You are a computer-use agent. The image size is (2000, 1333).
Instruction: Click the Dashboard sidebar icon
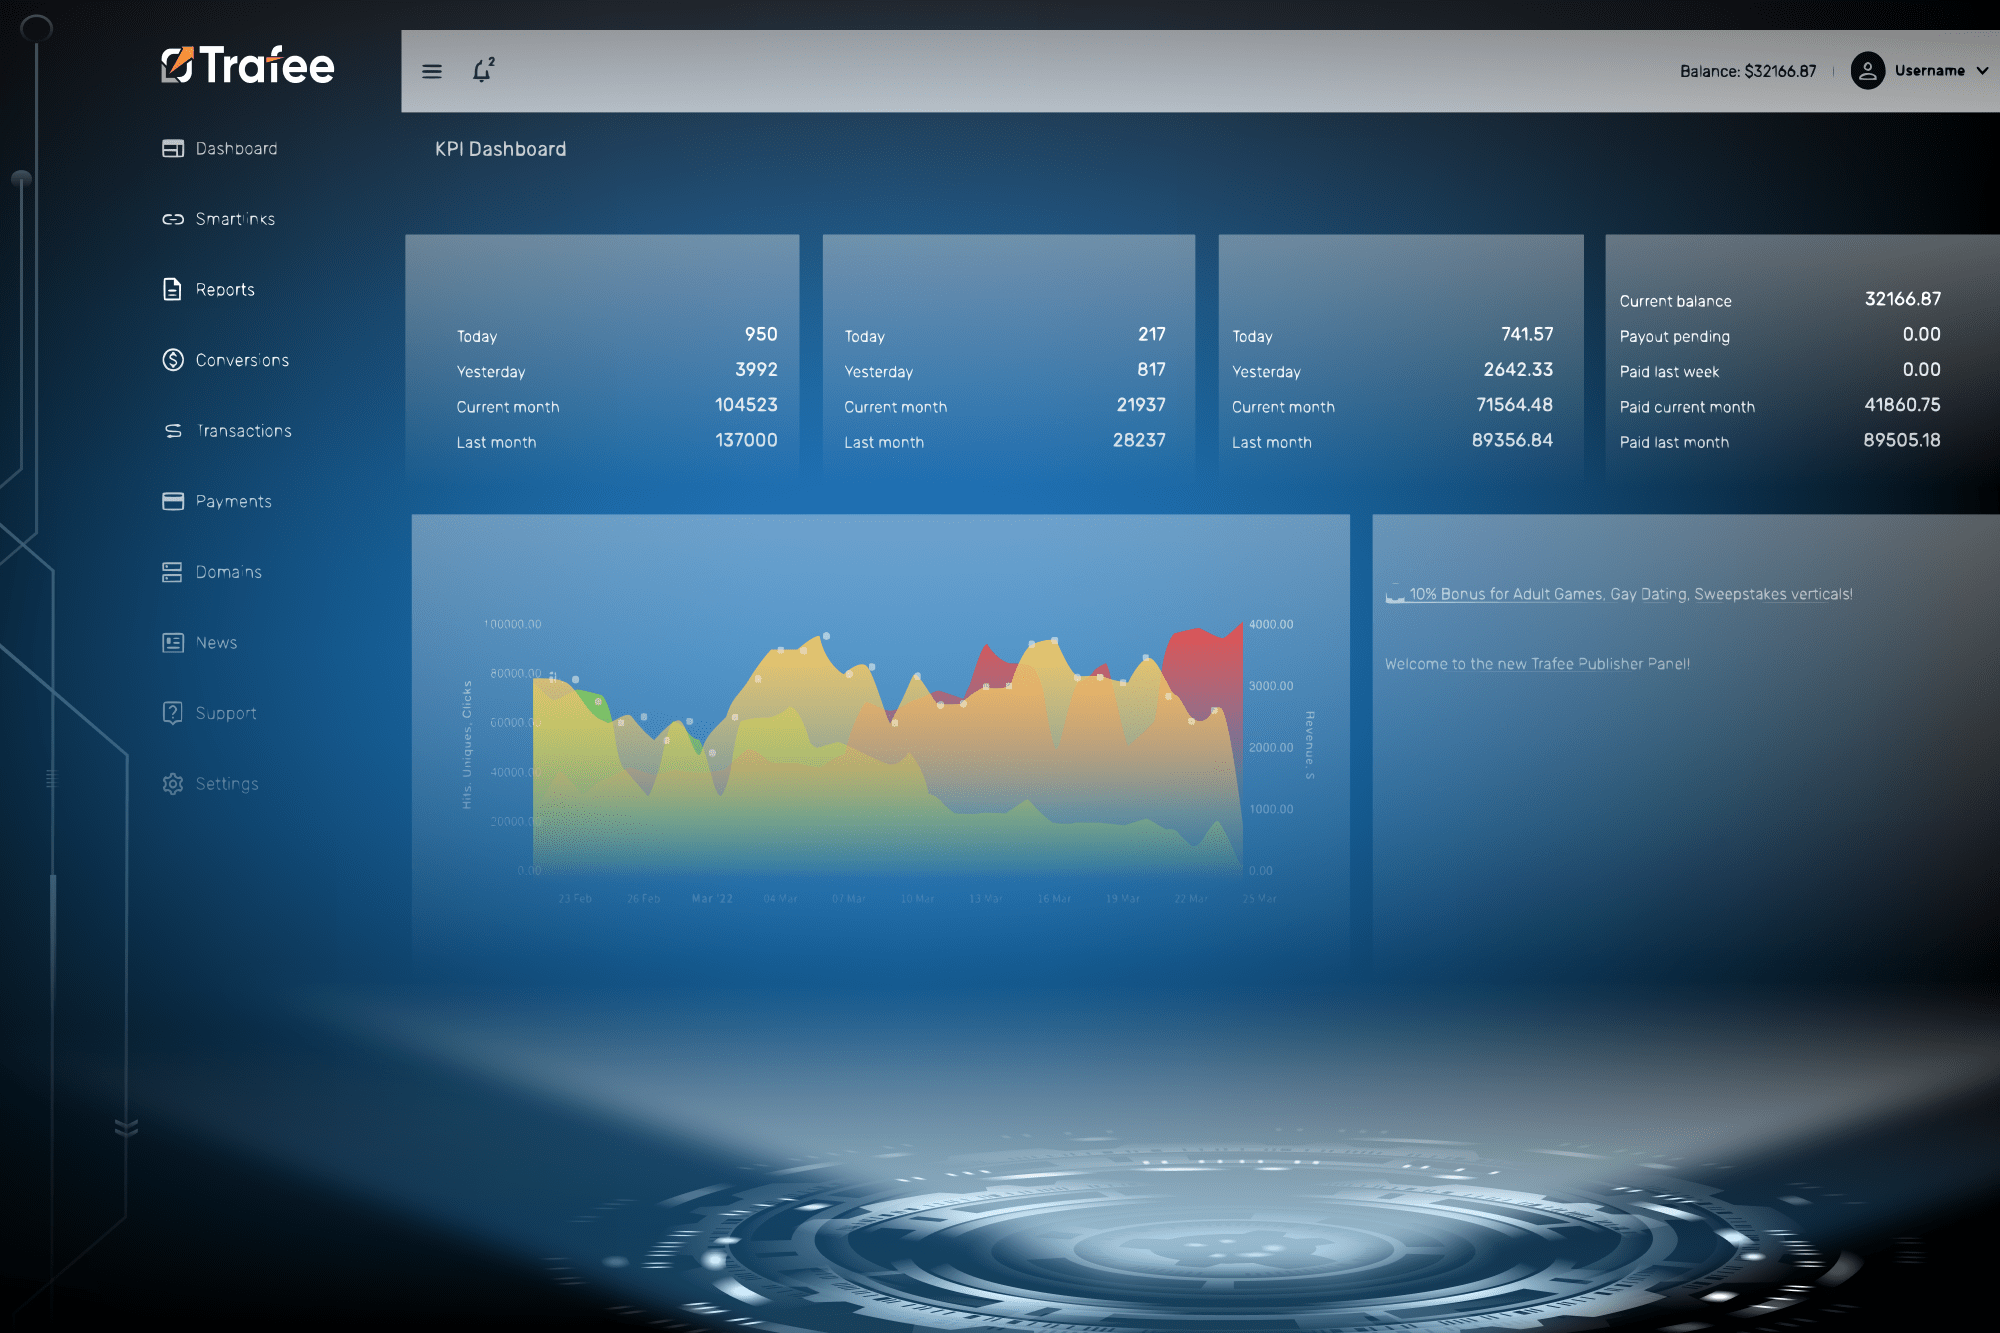coord(173,148)
